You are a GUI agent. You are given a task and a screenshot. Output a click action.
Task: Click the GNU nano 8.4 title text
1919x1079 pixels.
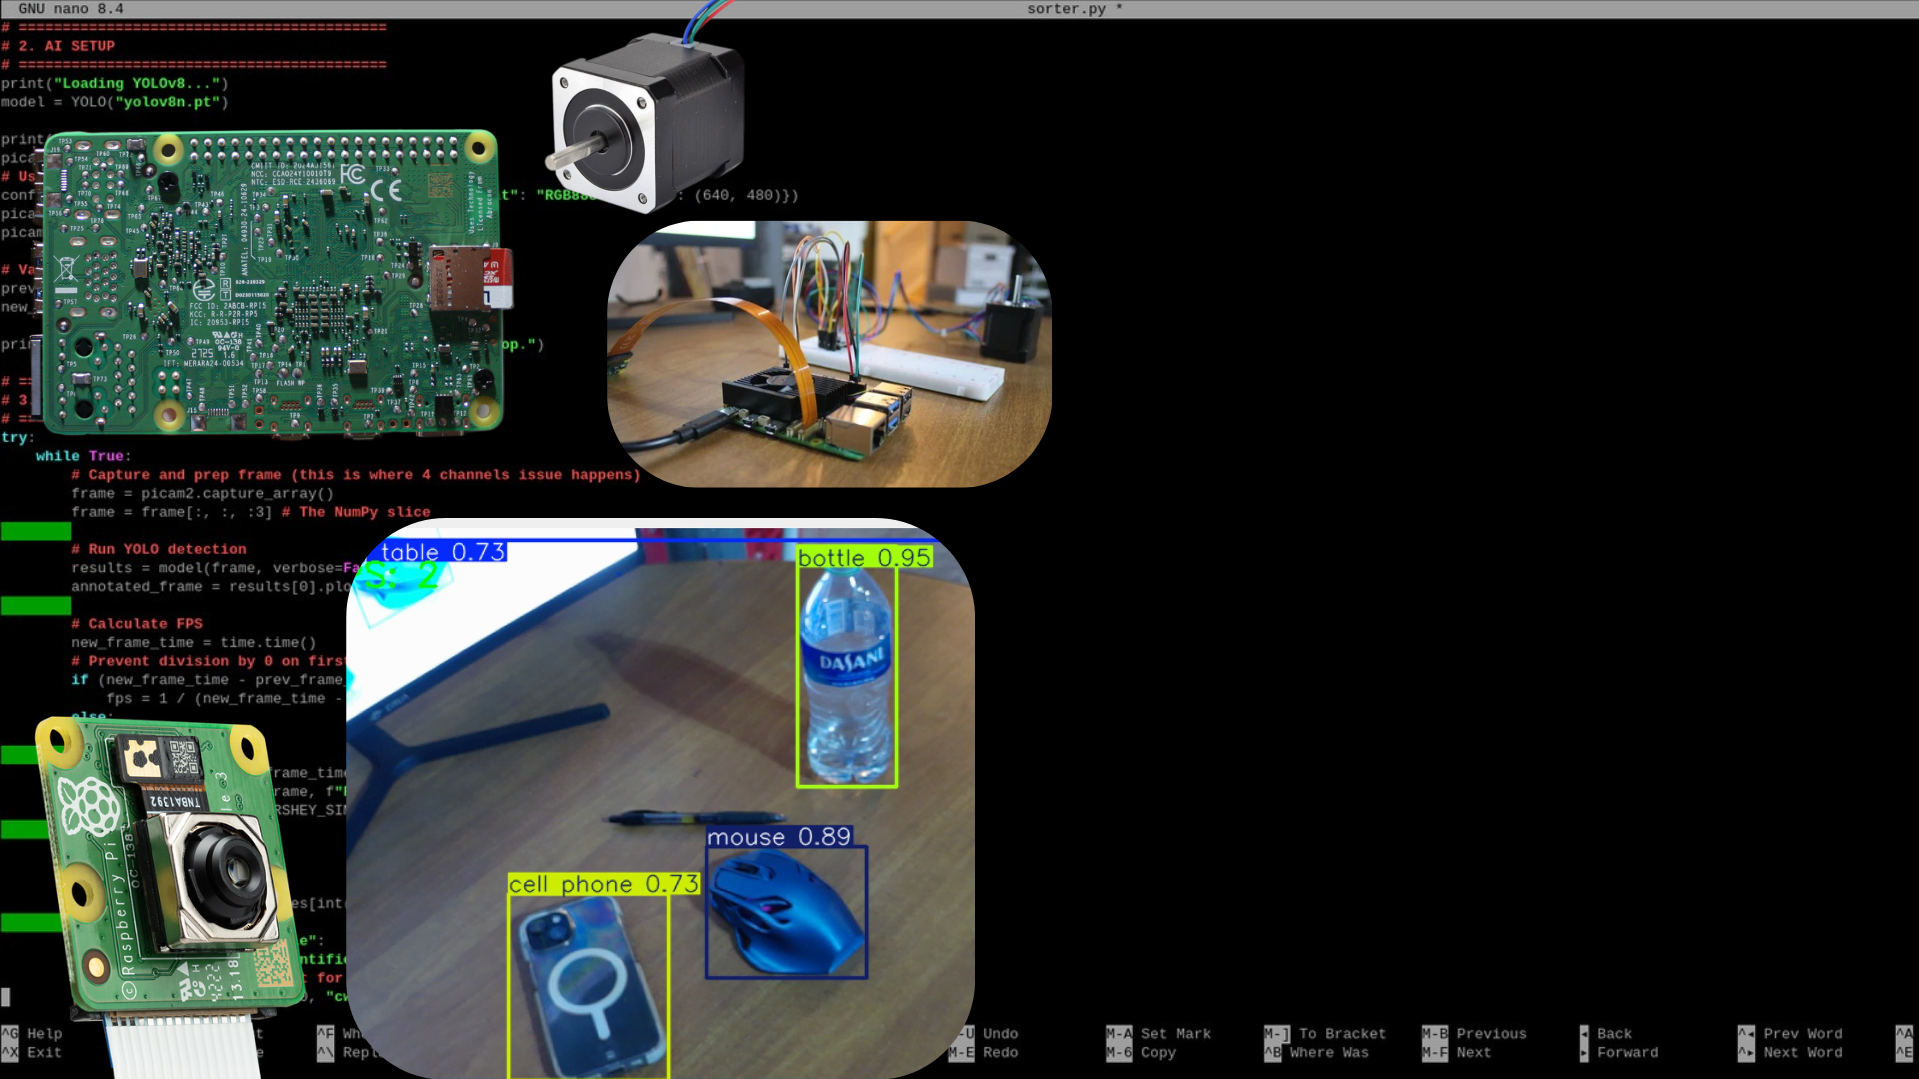(71, 9)
